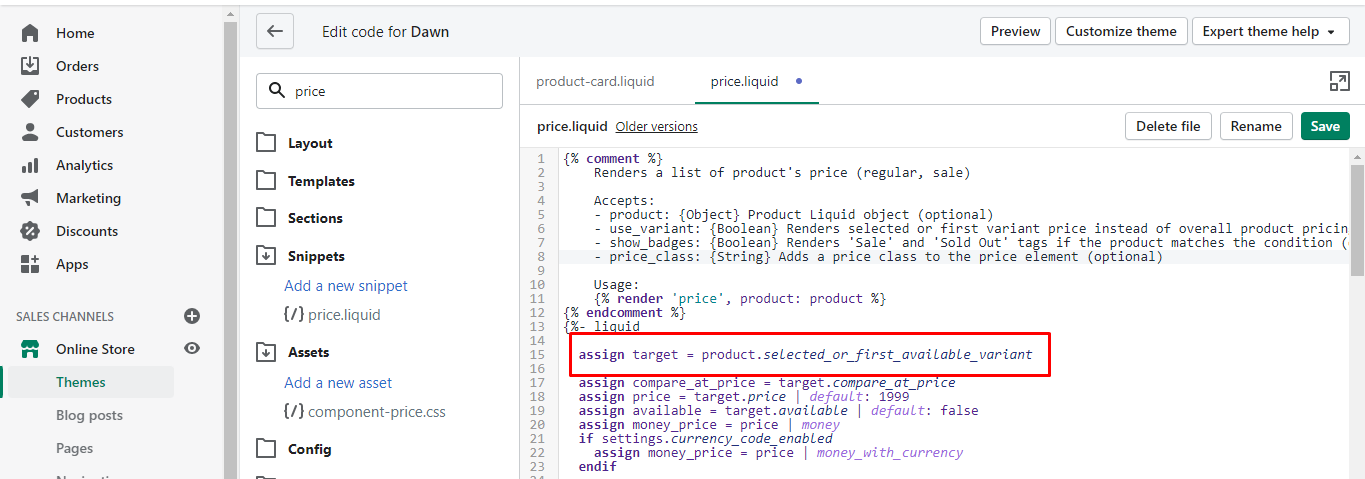Click the Discounts badge icon
Viewport: 1365px width, 479px height.
(x=30, y=231)
